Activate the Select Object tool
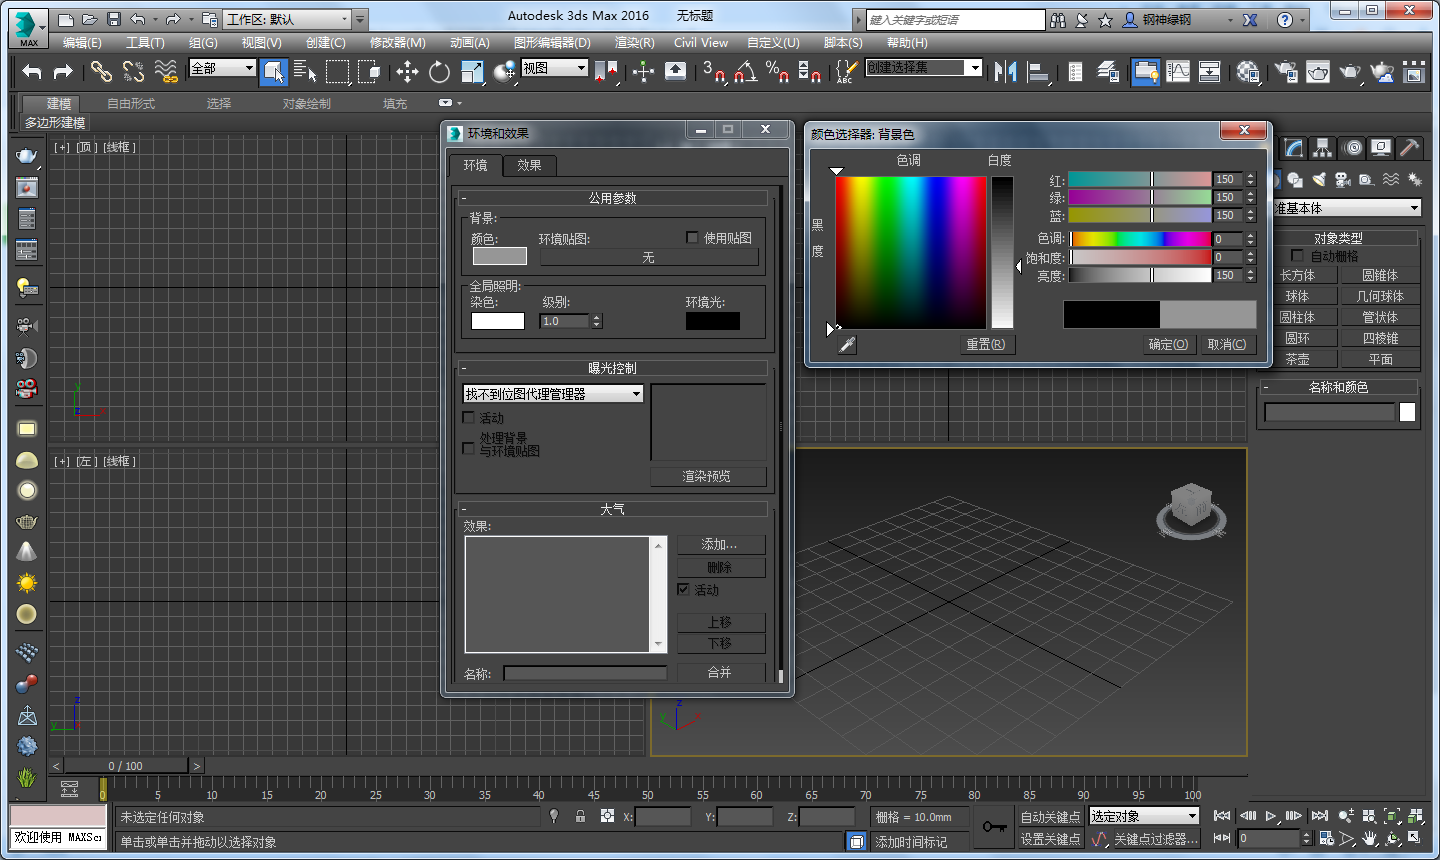Image resolution: width=1440 pixels, height=860 pixels. coord(273,71)
